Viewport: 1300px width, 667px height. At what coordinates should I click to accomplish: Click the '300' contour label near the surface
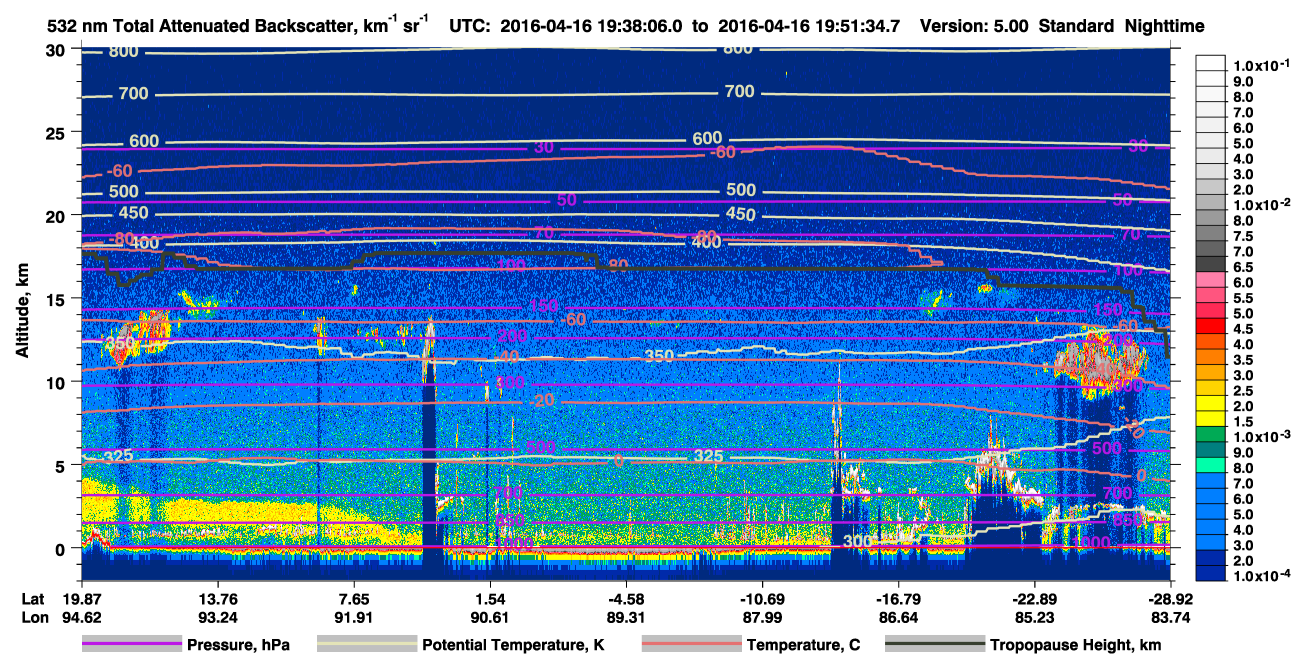pos(859,541)
